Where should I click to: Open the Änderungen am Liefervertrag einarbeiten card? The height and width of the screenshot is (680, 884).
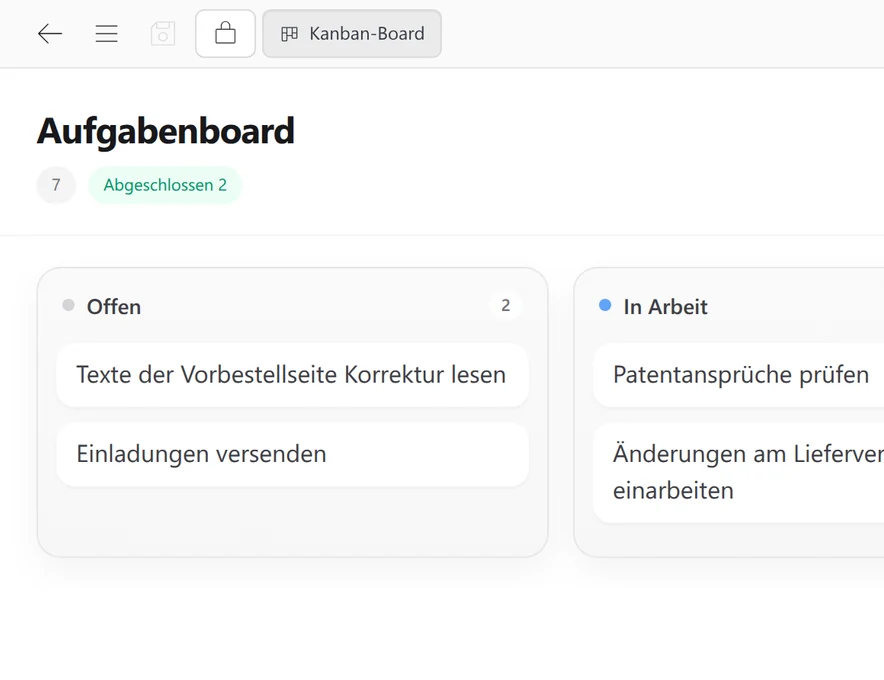pyautogui.click(x=739, y=473)
